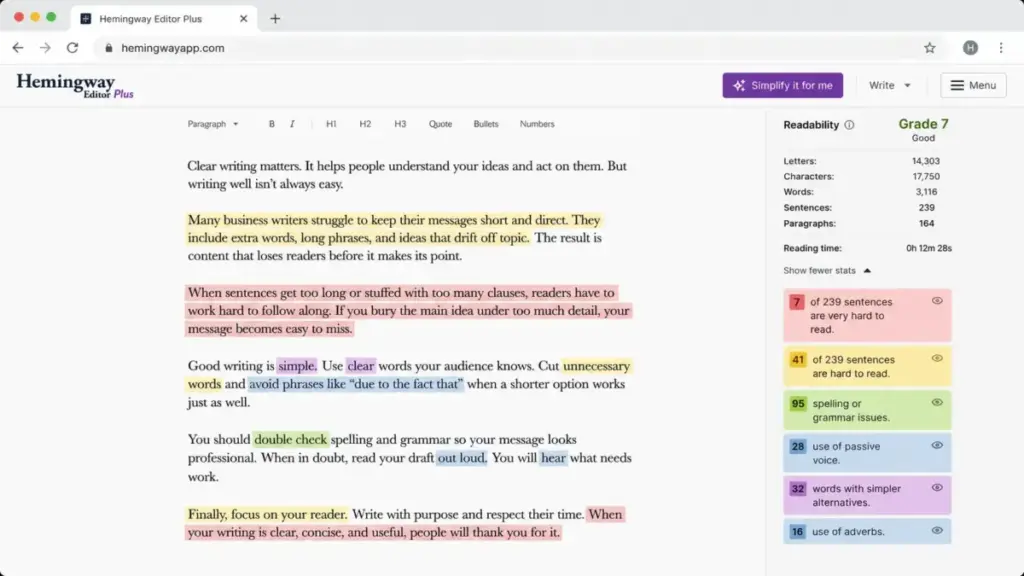The width and height of the screenshot is (1024, 576).
Task: Click the browser forward arrow
Action: coord(45,48)
